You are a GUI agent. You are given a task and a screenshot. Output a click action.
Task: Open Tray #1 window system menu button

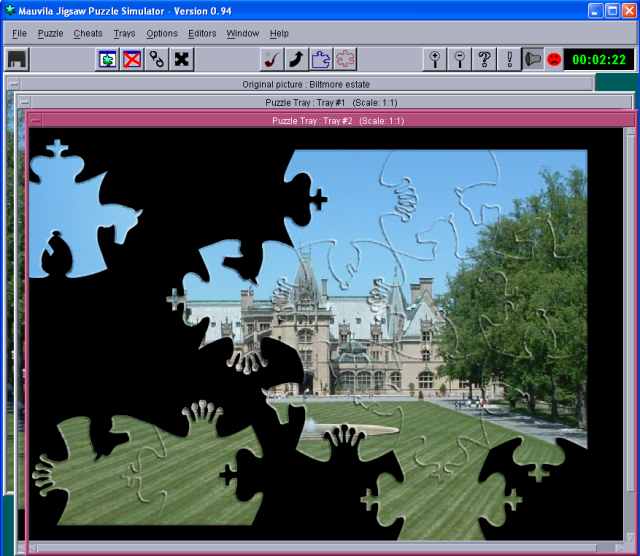[24, 102]
